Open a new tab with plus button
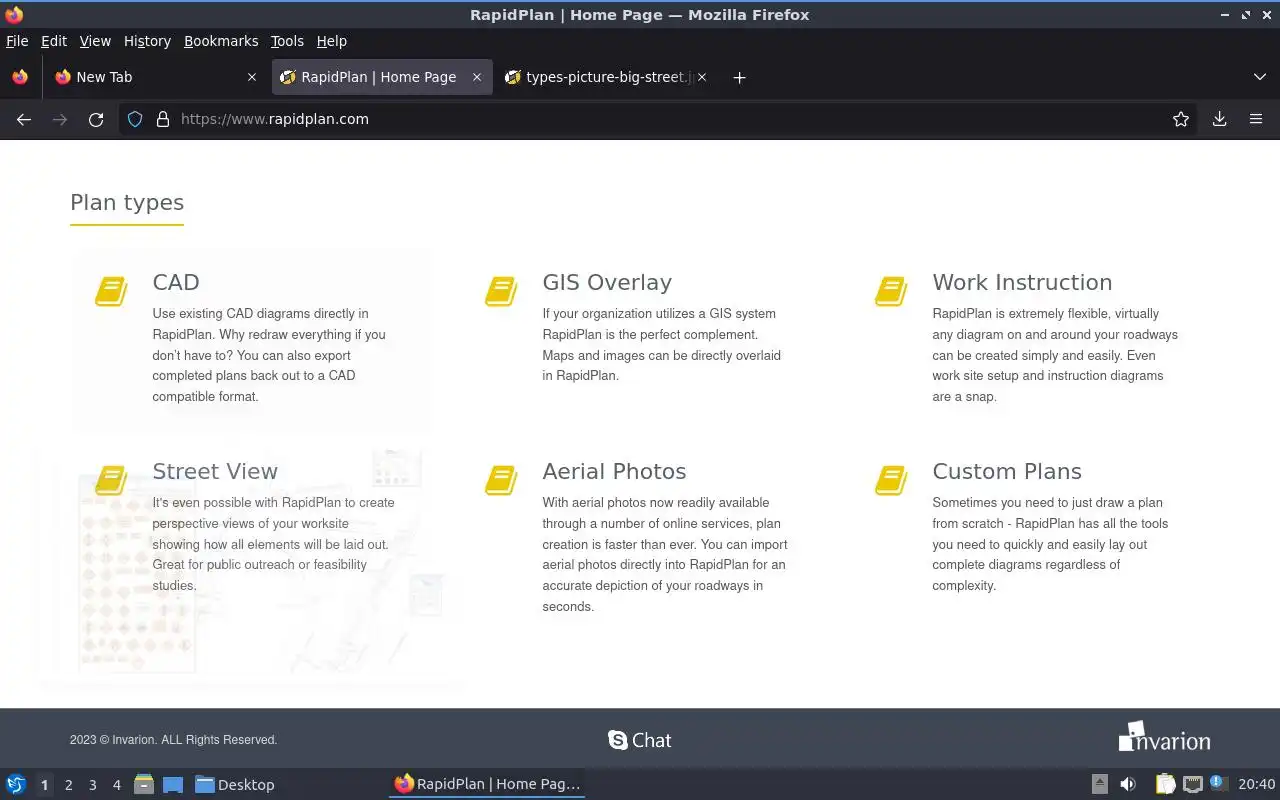1280x800 pixels. pyautogui.click(x=739, y=77)
